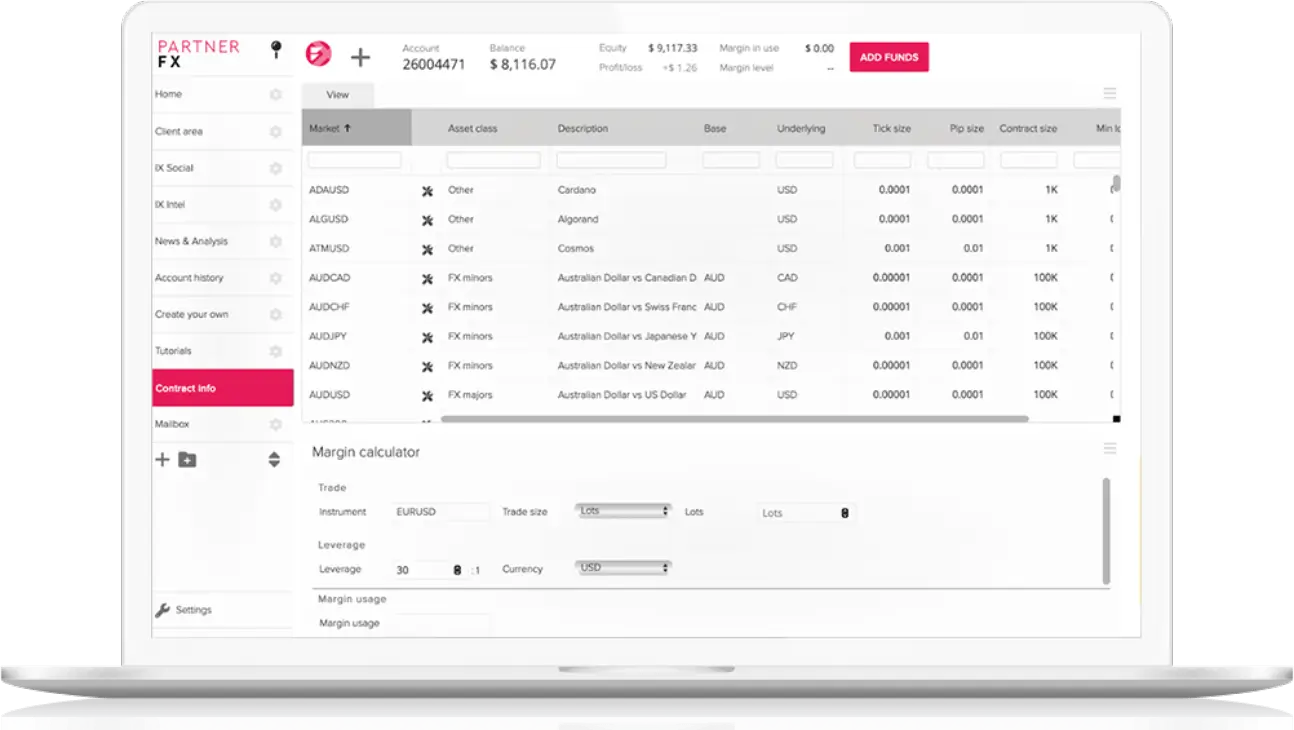1294x730 pixels.
Task: Click the plus icon at the sidebar bottom
Action: [x=162, y=460]
